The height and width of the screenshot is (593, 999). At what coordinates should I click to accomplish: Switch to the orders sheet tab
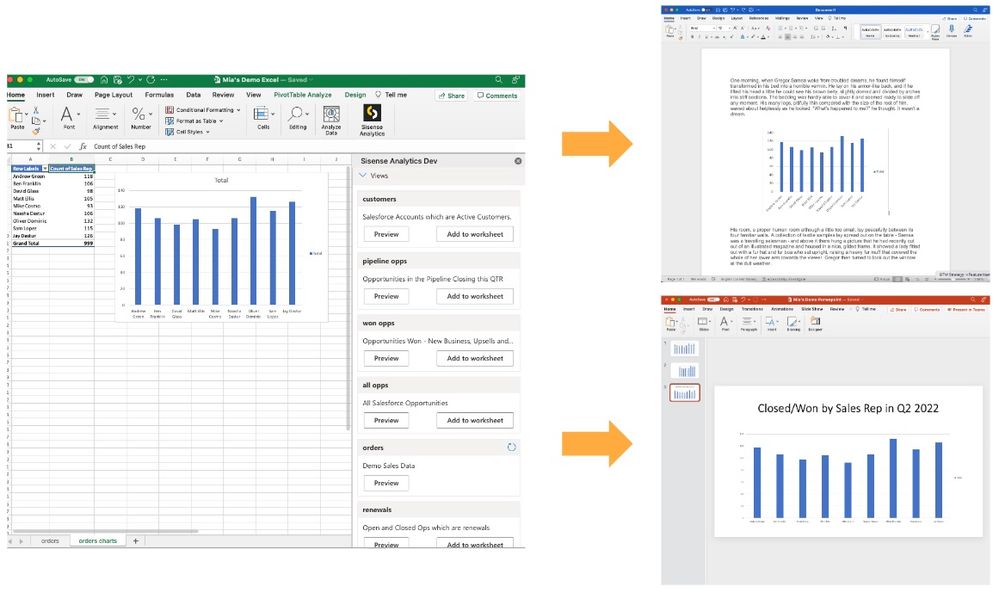click(x=50, y=541)
